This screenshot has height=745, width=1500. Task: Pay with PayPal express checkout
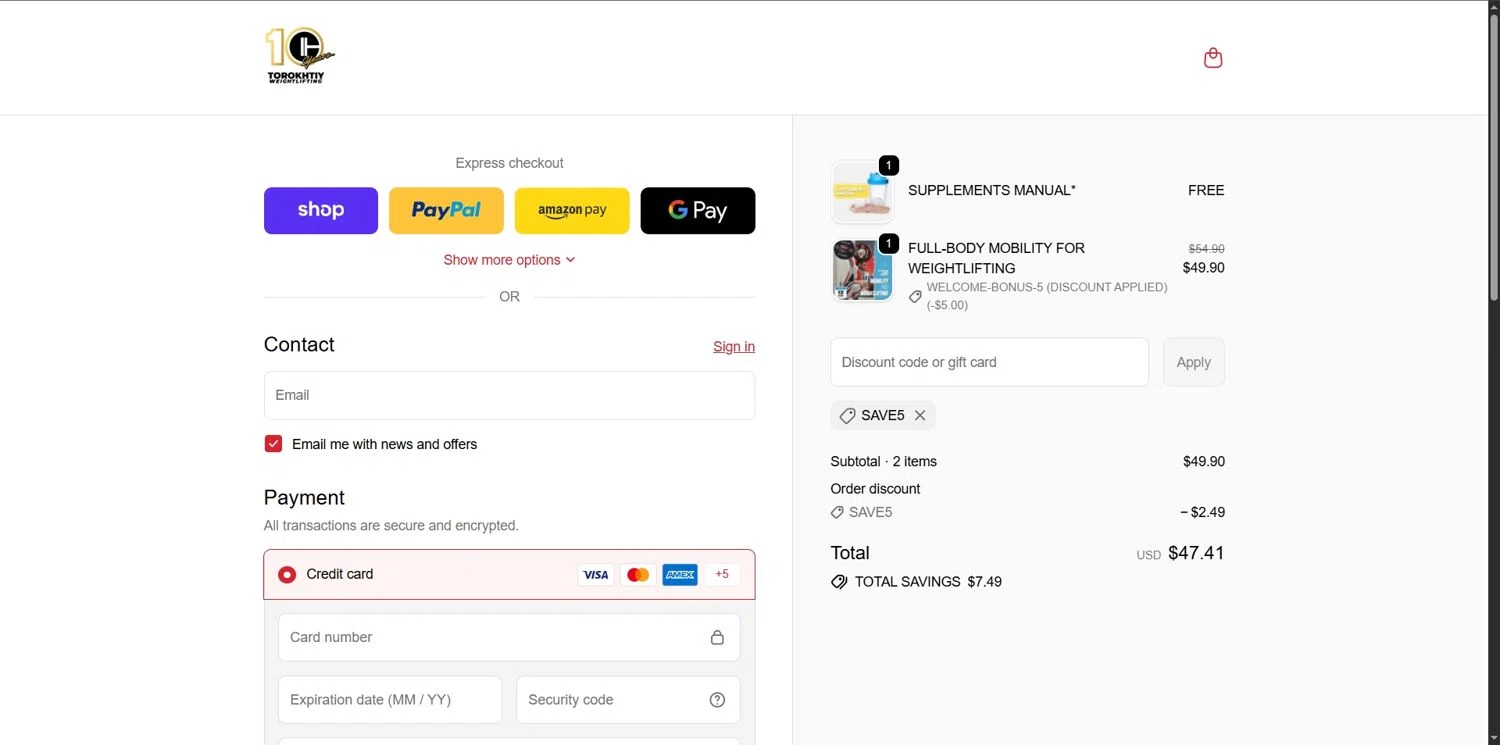446,210
